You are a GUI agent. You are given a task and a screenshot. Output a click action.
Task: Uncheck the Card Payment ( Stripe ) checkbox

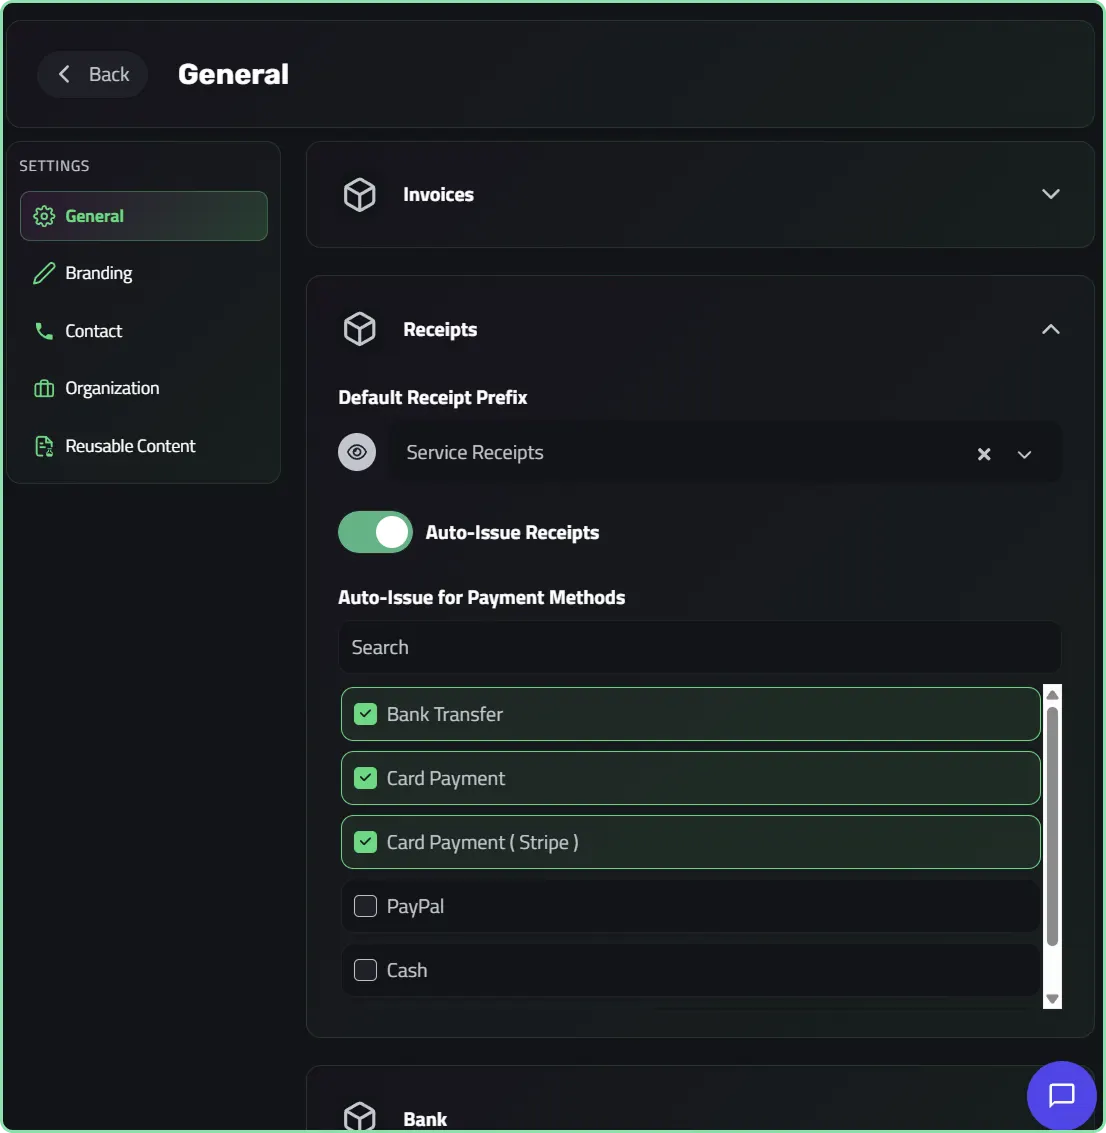click(x=366, y=842)
